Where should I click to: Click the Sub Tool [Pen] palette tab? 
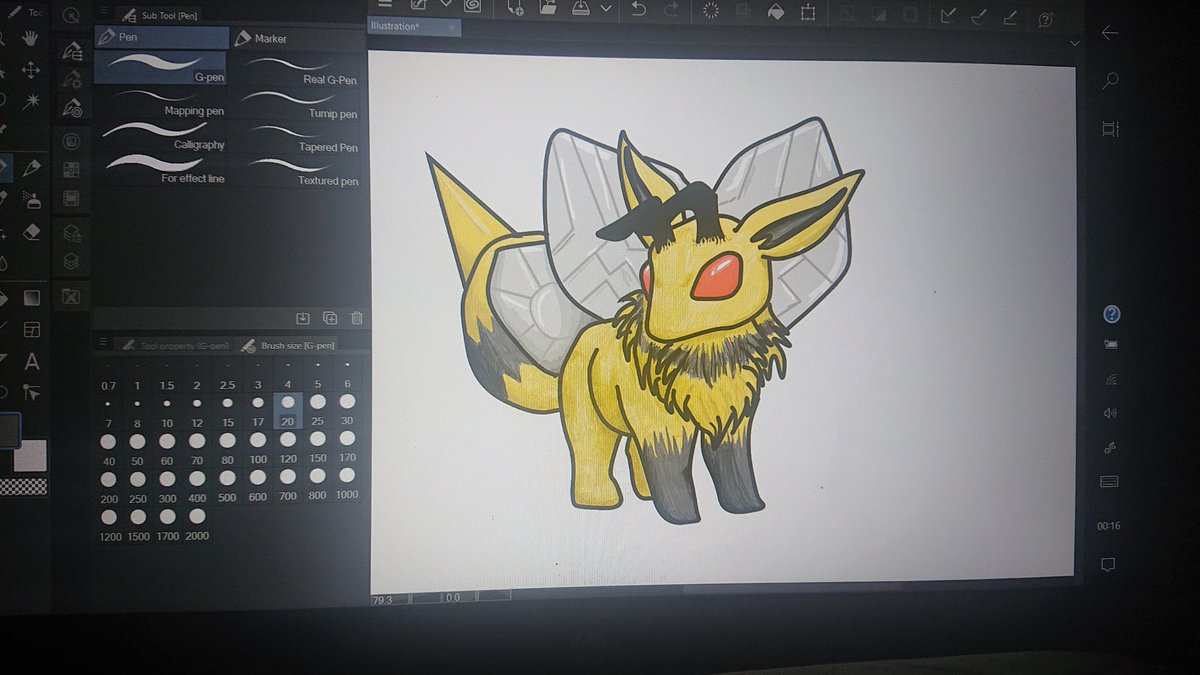coord(159,15)
